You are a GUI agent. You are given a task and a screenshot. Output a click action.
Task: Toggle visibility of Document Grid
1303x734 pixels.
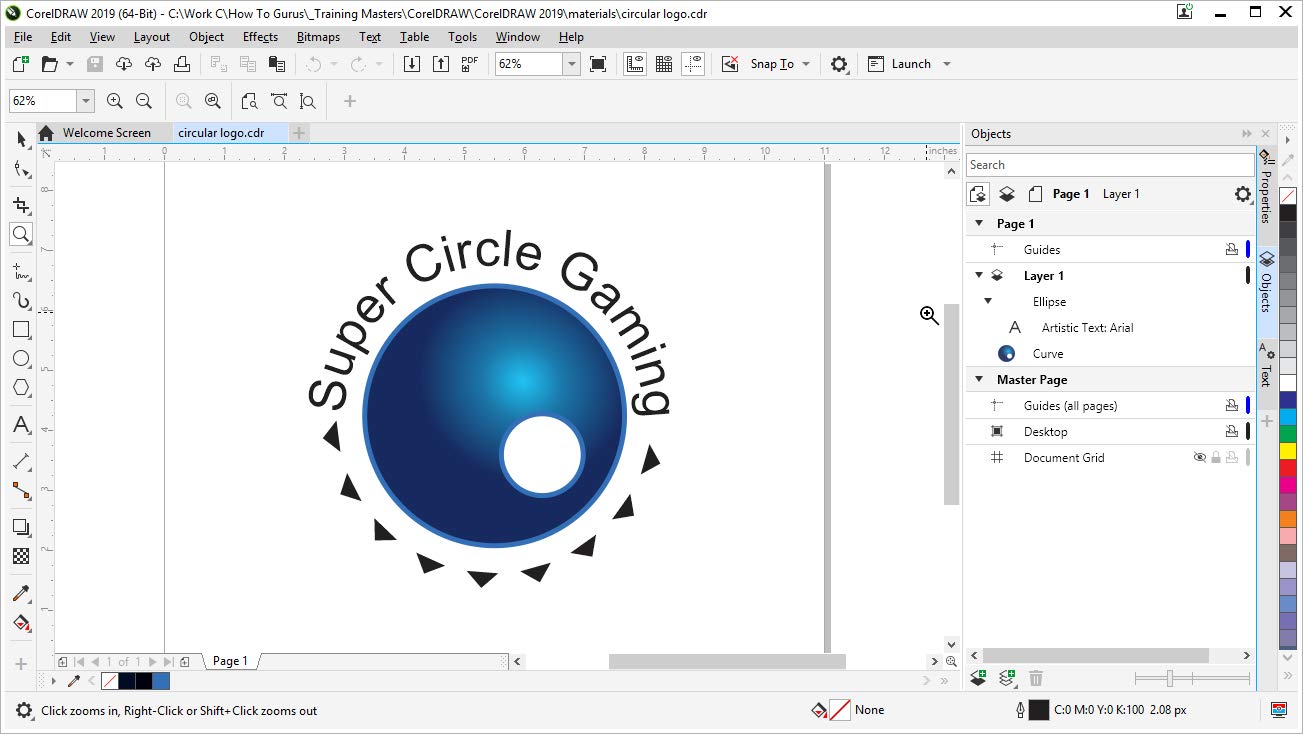[1199, 458]
